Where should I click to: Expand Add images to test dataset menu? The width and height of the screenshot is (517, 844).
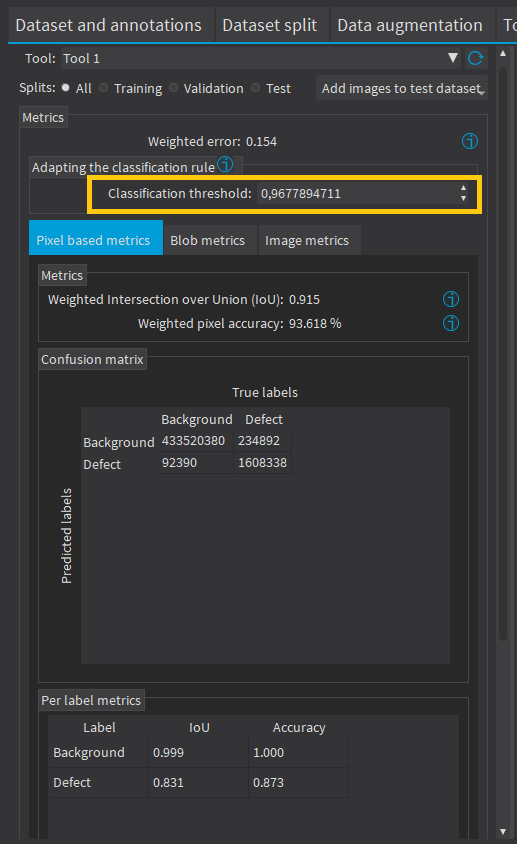(402, 88)
